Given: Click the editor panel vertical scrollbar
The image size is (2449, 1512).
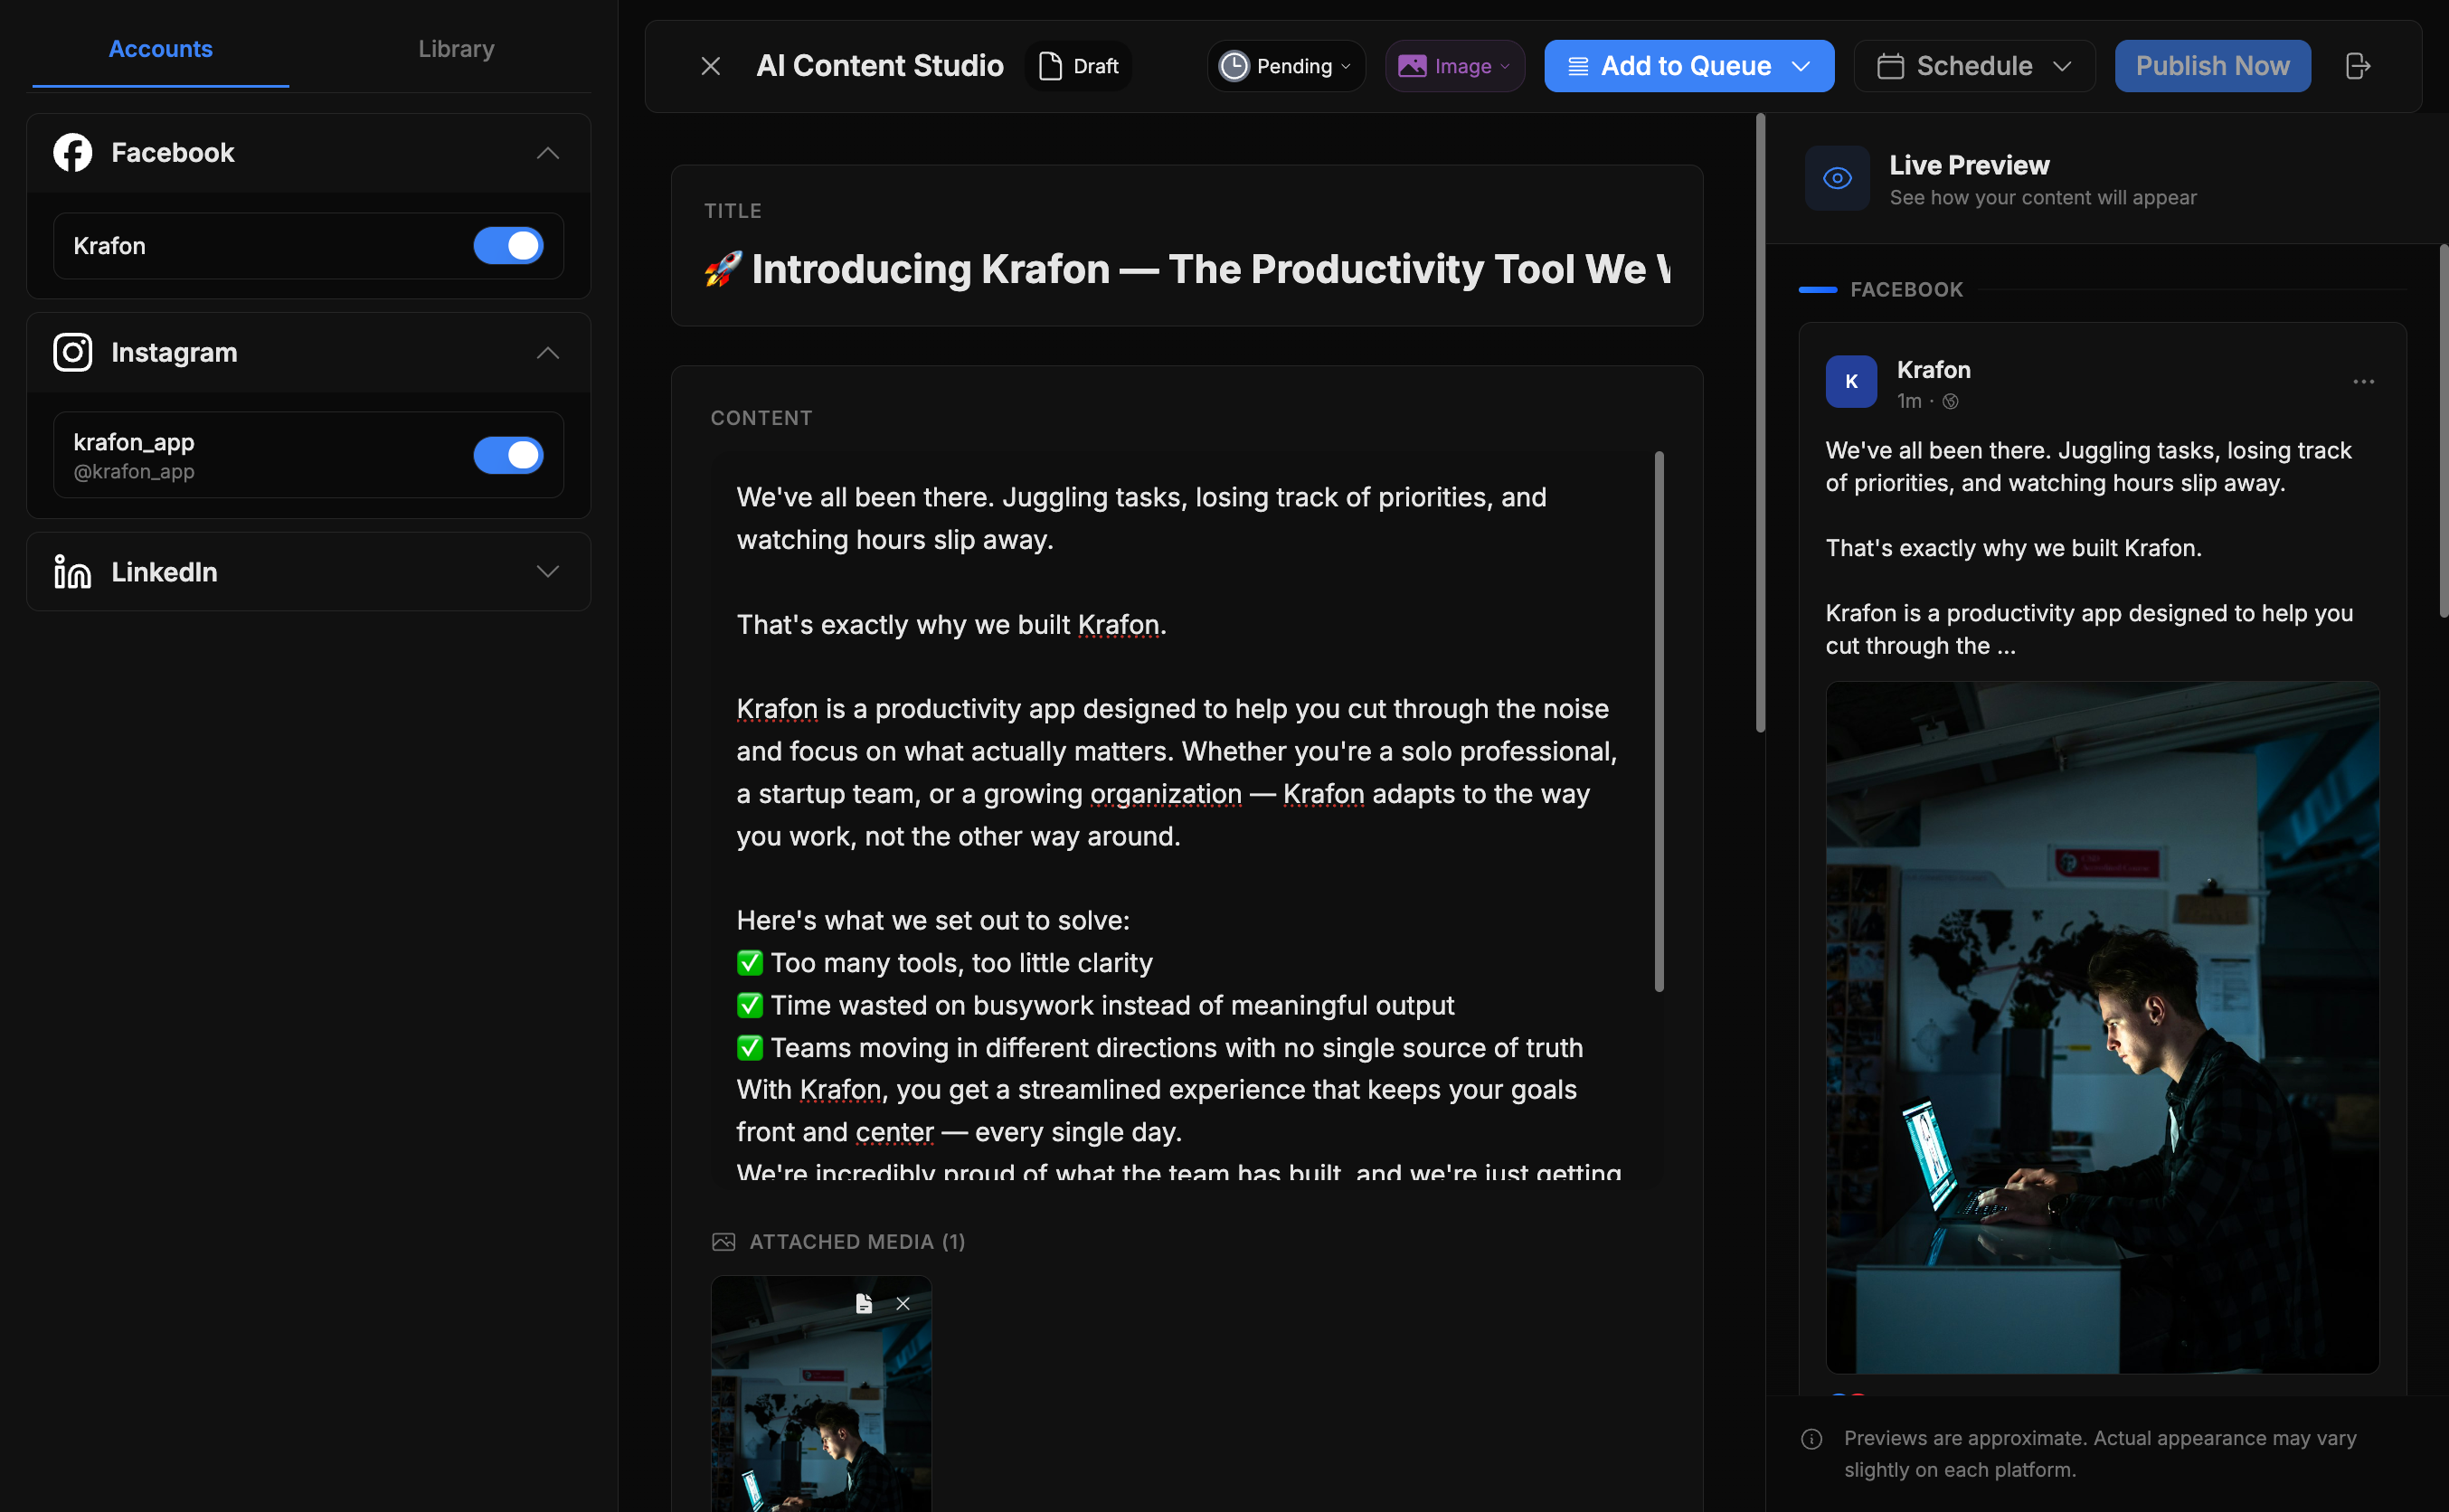Looking at the screenshot, I should pyautogui.click(x=1760, y=423).
